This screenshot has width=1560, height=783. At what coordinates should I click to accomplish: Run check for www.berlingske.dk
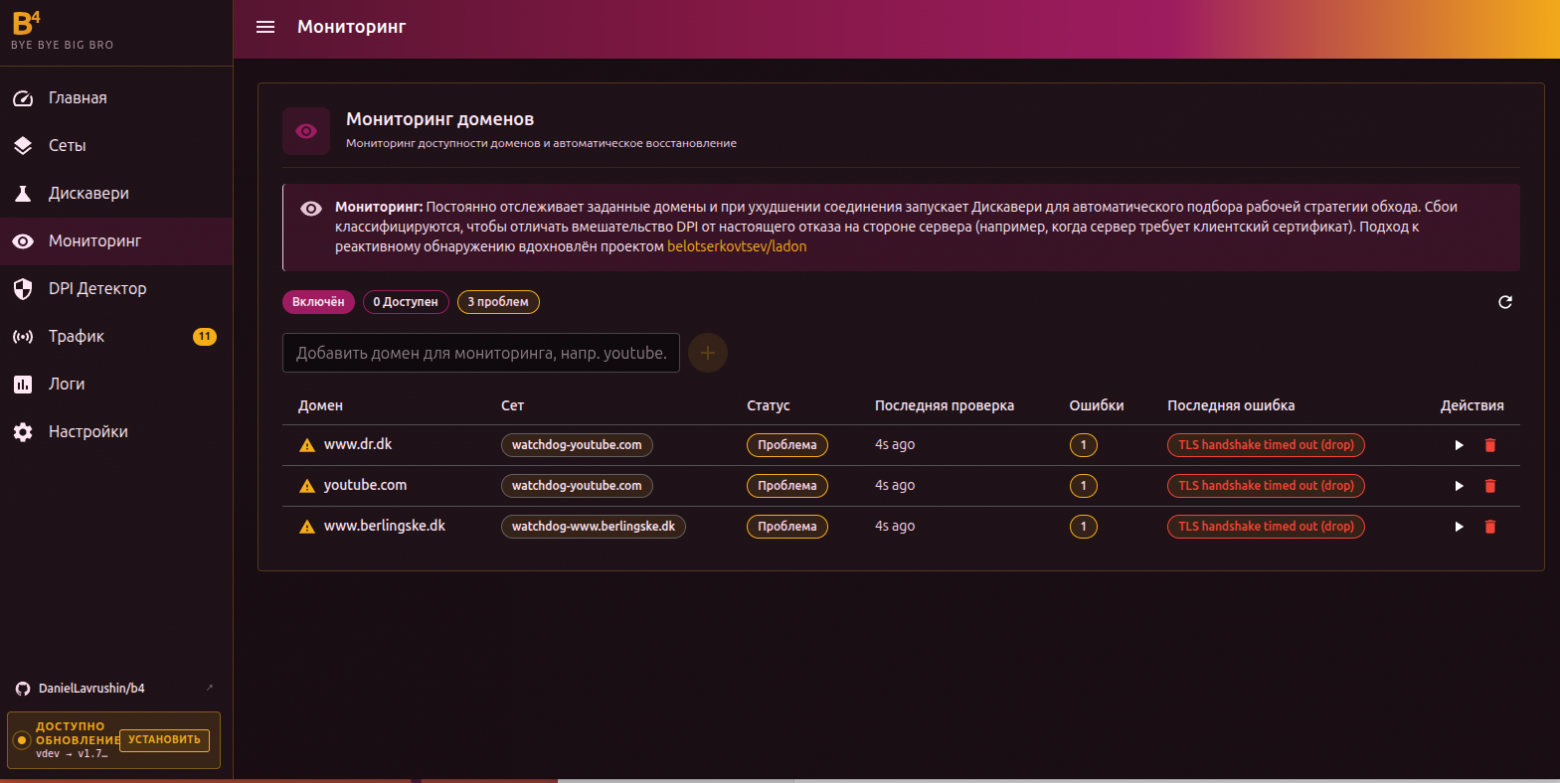click(x=1459, y=526)
